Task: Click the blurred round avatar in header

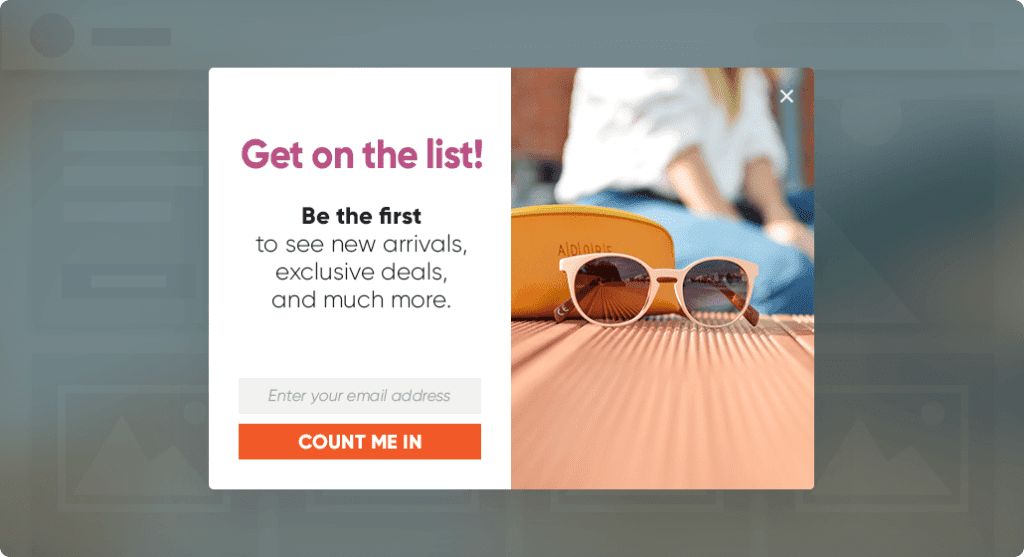Action: point(52,35)
